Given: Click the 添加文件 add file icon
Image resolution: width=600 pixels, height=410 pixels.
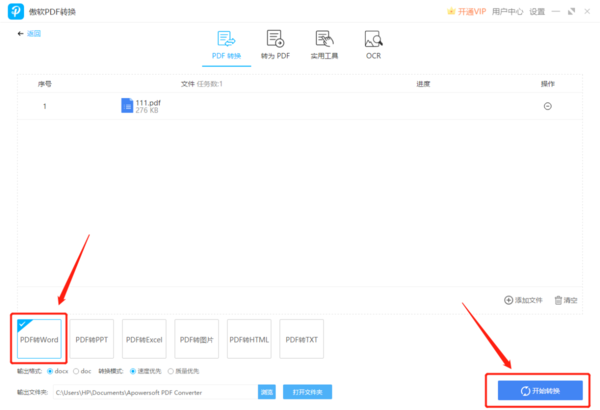Looking at the screenshot, I should coord(508,299).
